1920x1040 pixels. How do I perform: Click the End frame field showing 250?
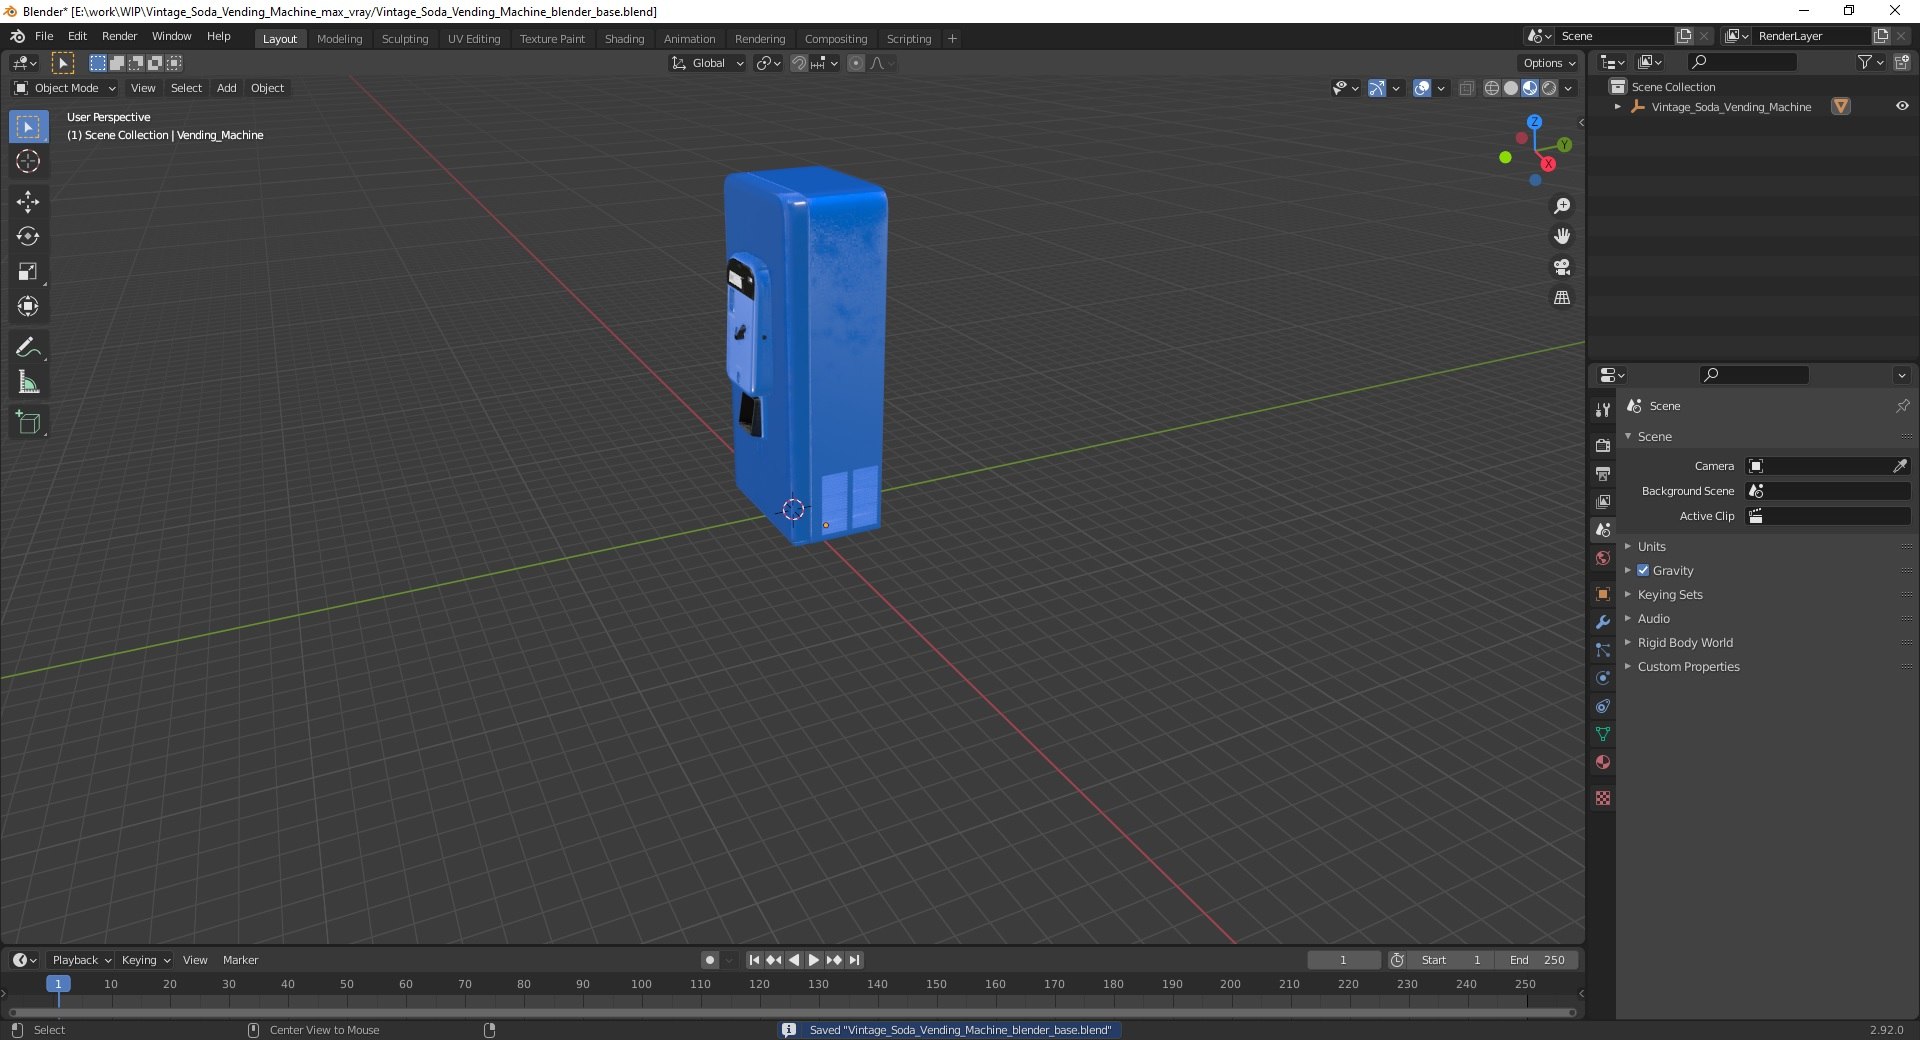click(x=1538, y=960)
